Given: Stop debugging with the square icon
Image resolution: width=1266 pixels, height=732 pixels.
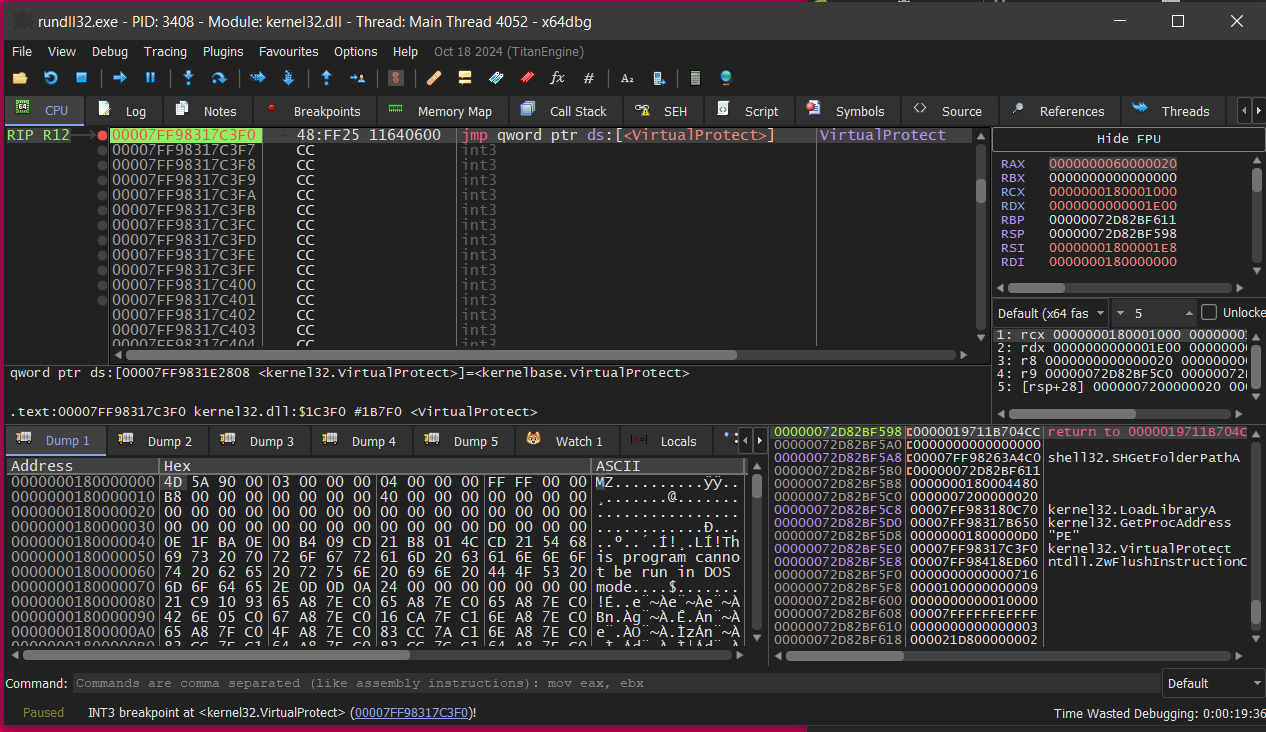Looking at the screenshot, I should (x=82, y=78).
